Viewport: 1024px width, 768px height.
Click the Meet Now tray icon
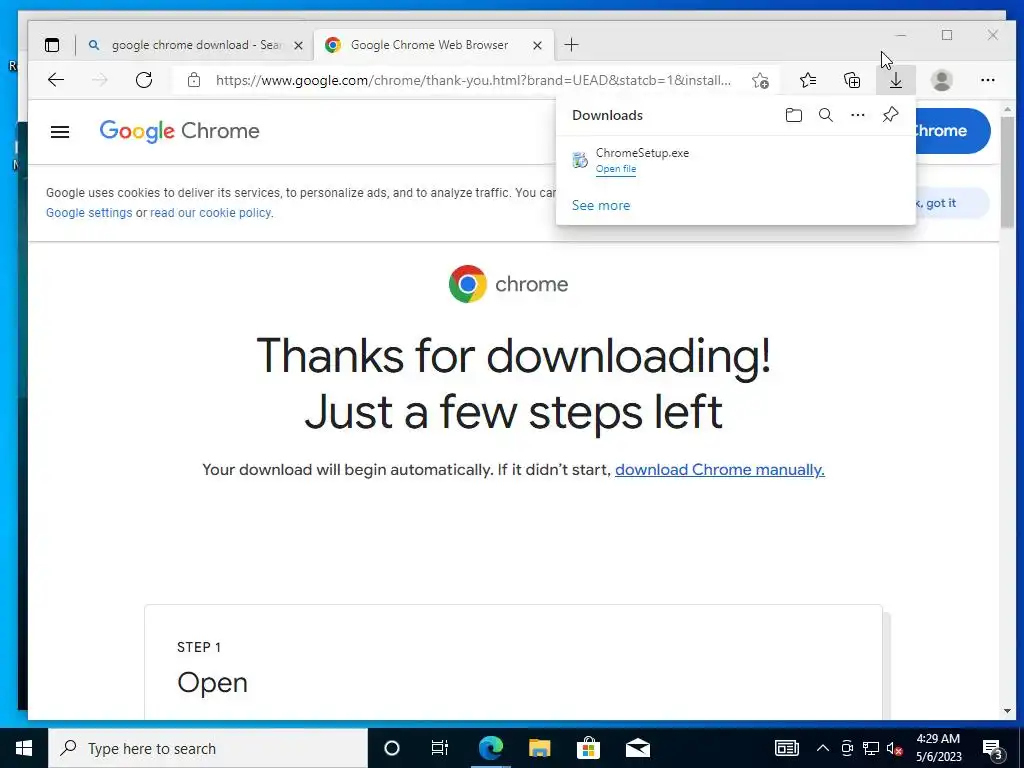click(847, 748)
